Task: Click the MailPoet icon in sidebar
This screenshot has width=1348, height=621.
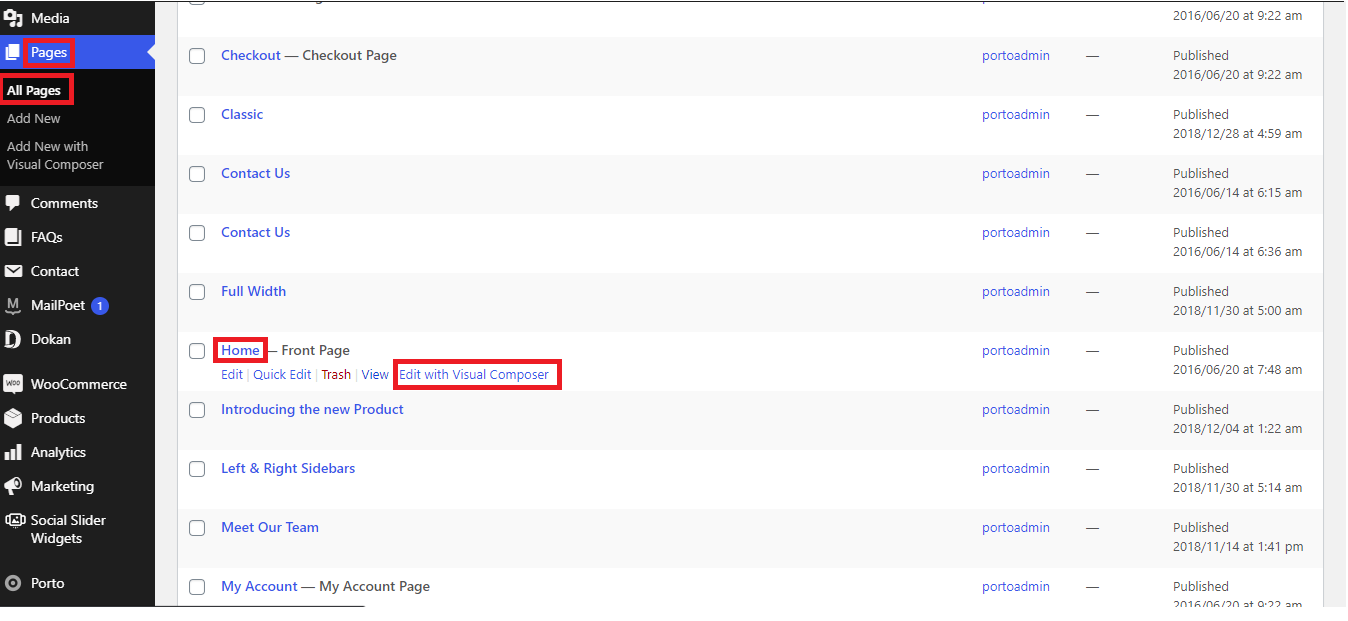Action: pyautogui.click(x=13, y=305)
